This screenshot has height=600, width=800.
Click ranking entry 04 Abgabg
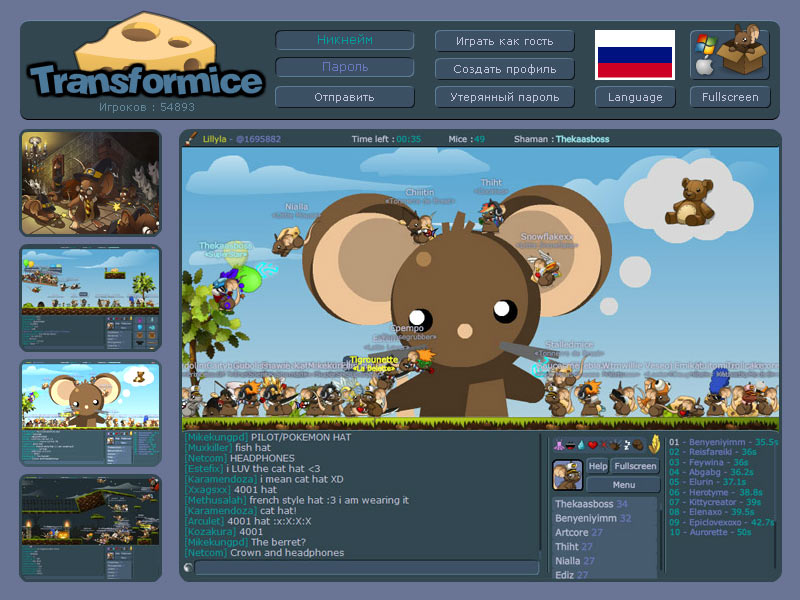click(x=711, y=472)
